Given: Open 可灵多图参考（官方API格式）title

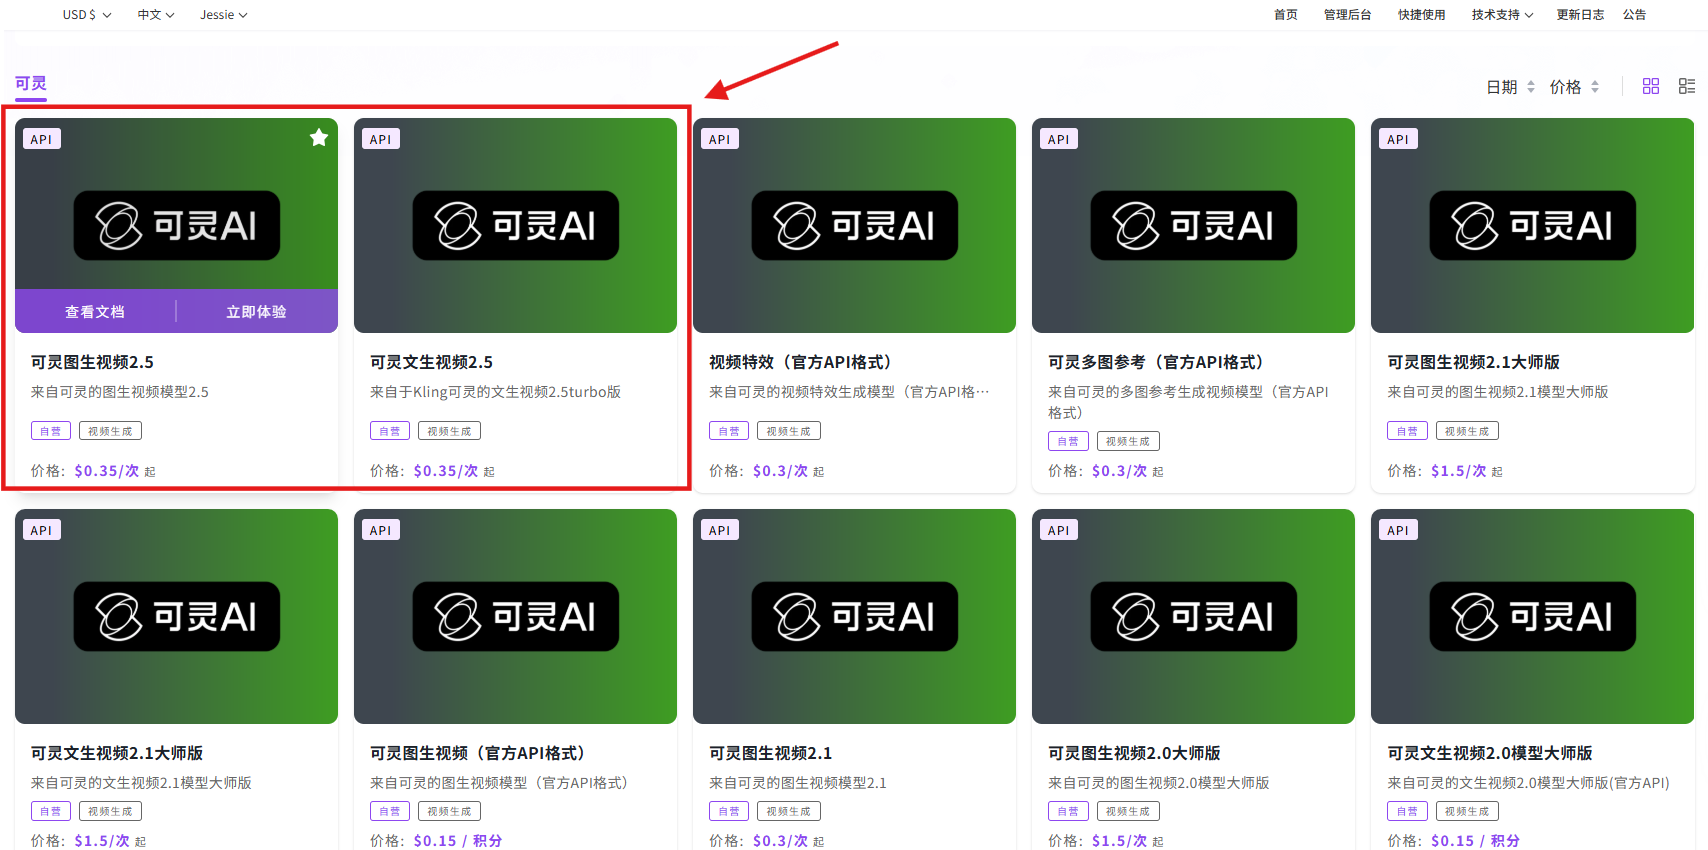Looking at the screenshot, I should [x=1156, y=362].
